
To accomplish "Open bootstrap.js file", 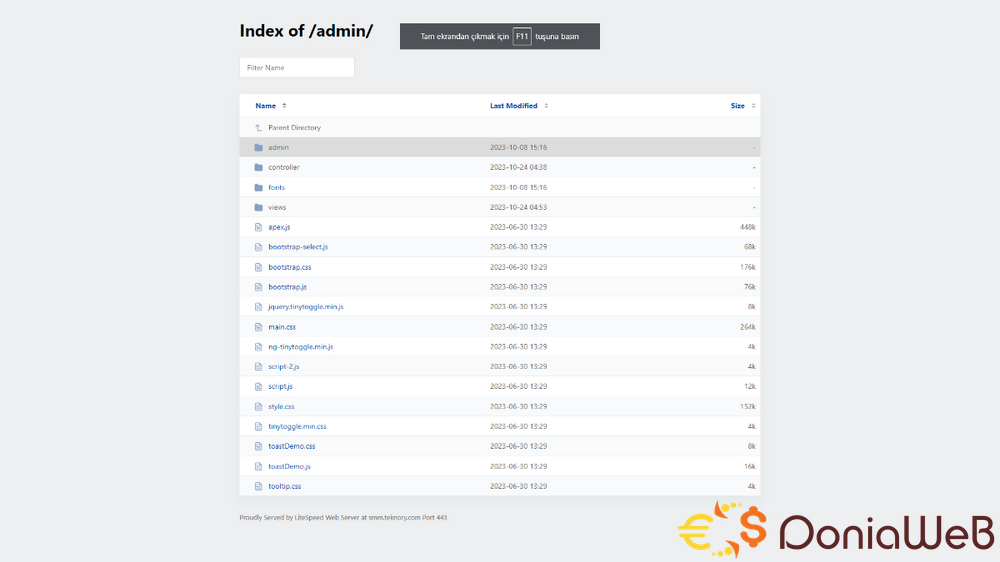I will (287, 287).
